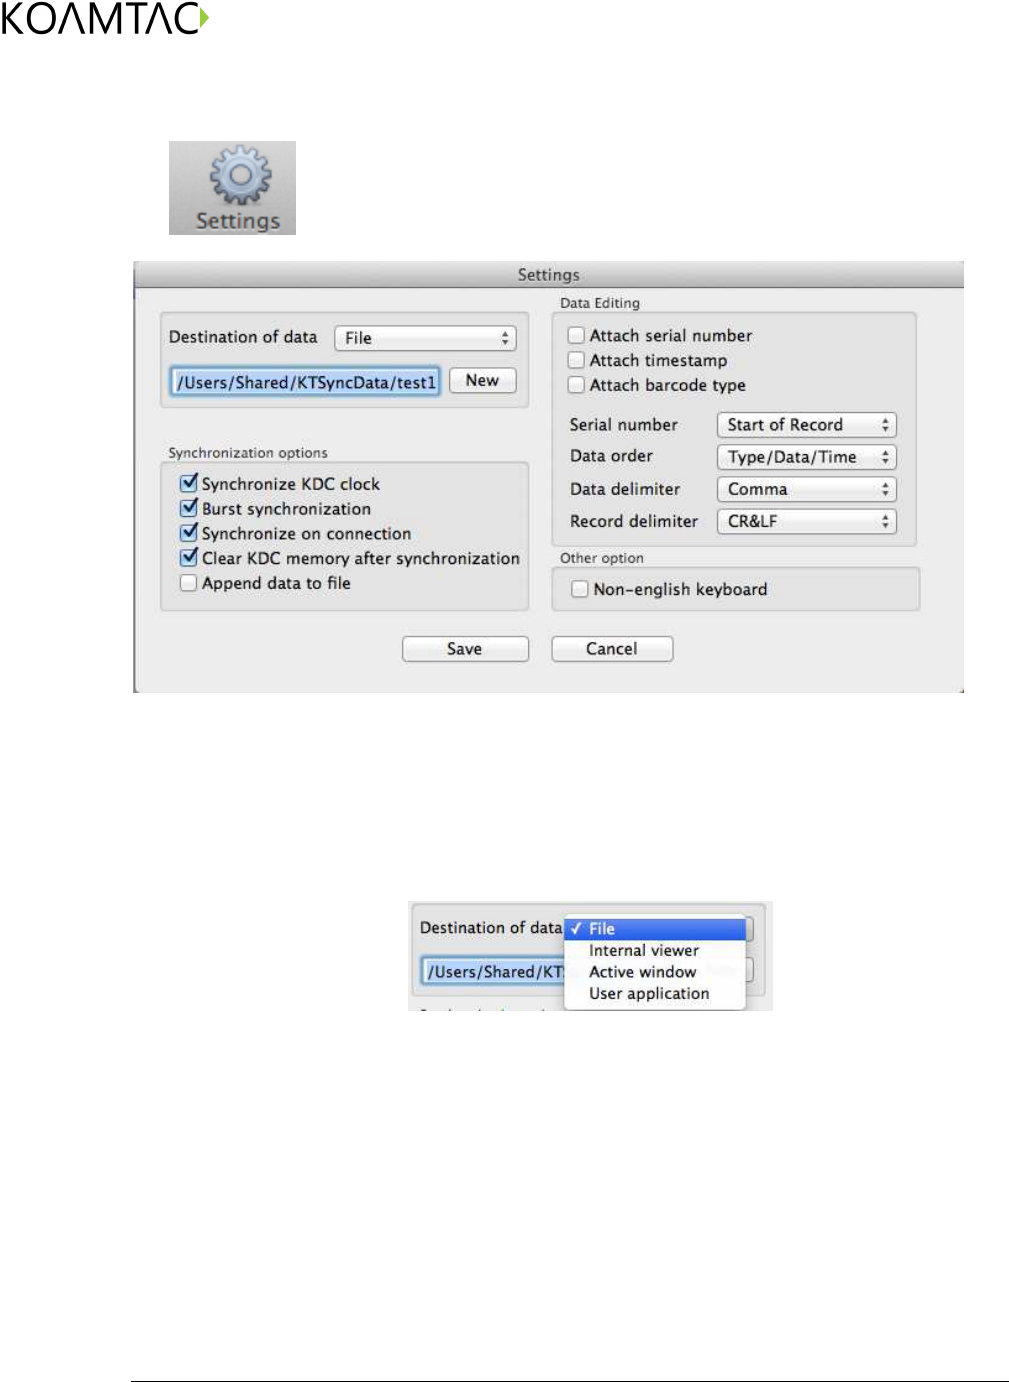Image resolution: width=1009 pixels, height=1382 pixels.
Task: Open Serial number Start of Record dropdown
Action: [x=806, y=425]
